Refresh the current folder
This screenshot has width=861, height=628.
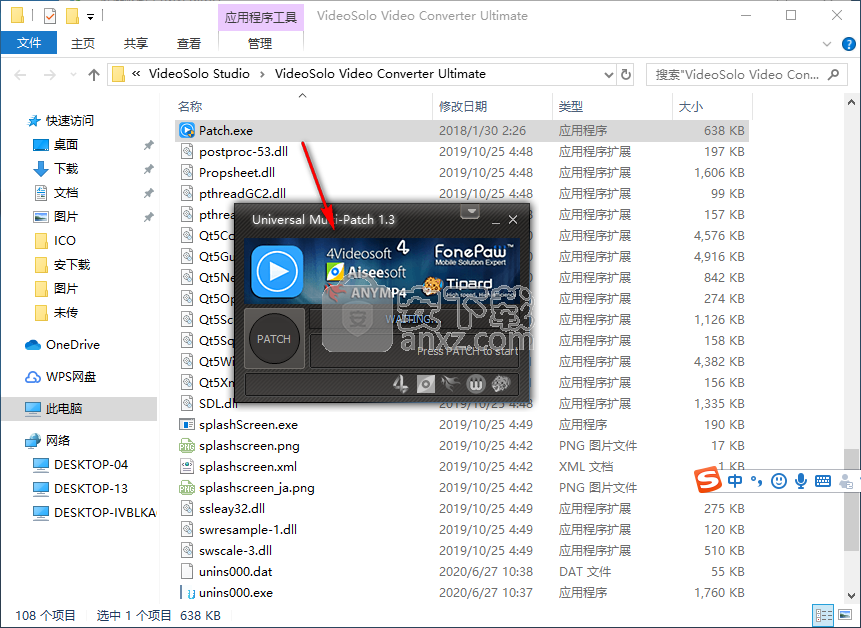pos(625,75)
